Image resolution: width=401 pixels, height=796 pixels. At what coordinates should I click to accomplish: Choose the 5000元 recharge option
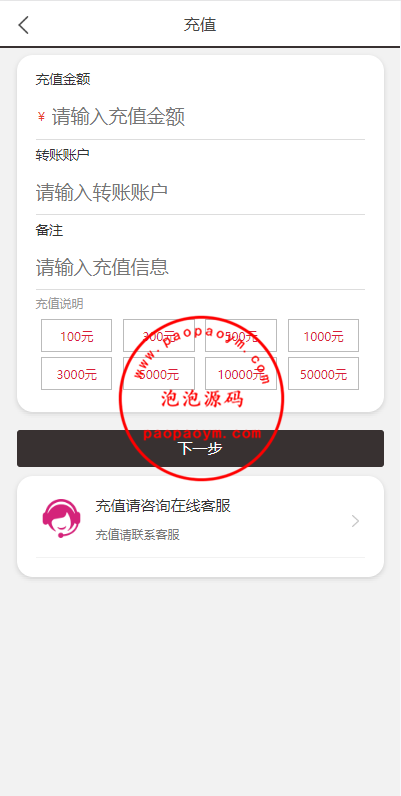click(159, 374)
